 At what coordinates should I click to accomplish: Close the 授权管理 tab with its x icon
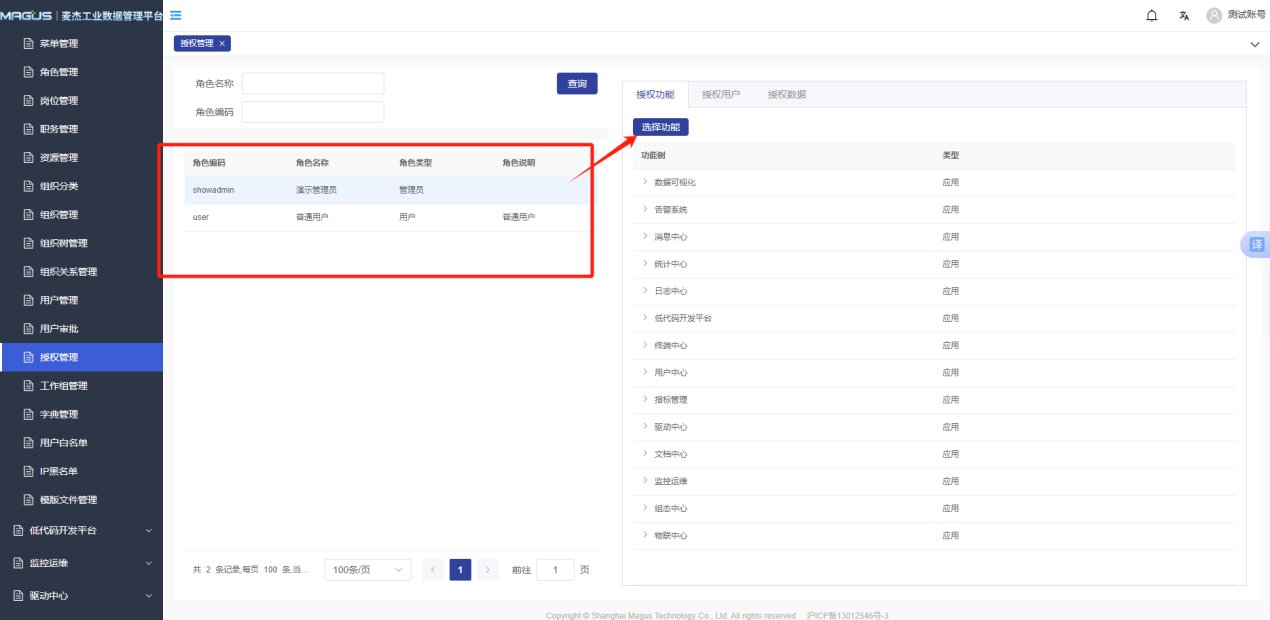click(222, 43)
